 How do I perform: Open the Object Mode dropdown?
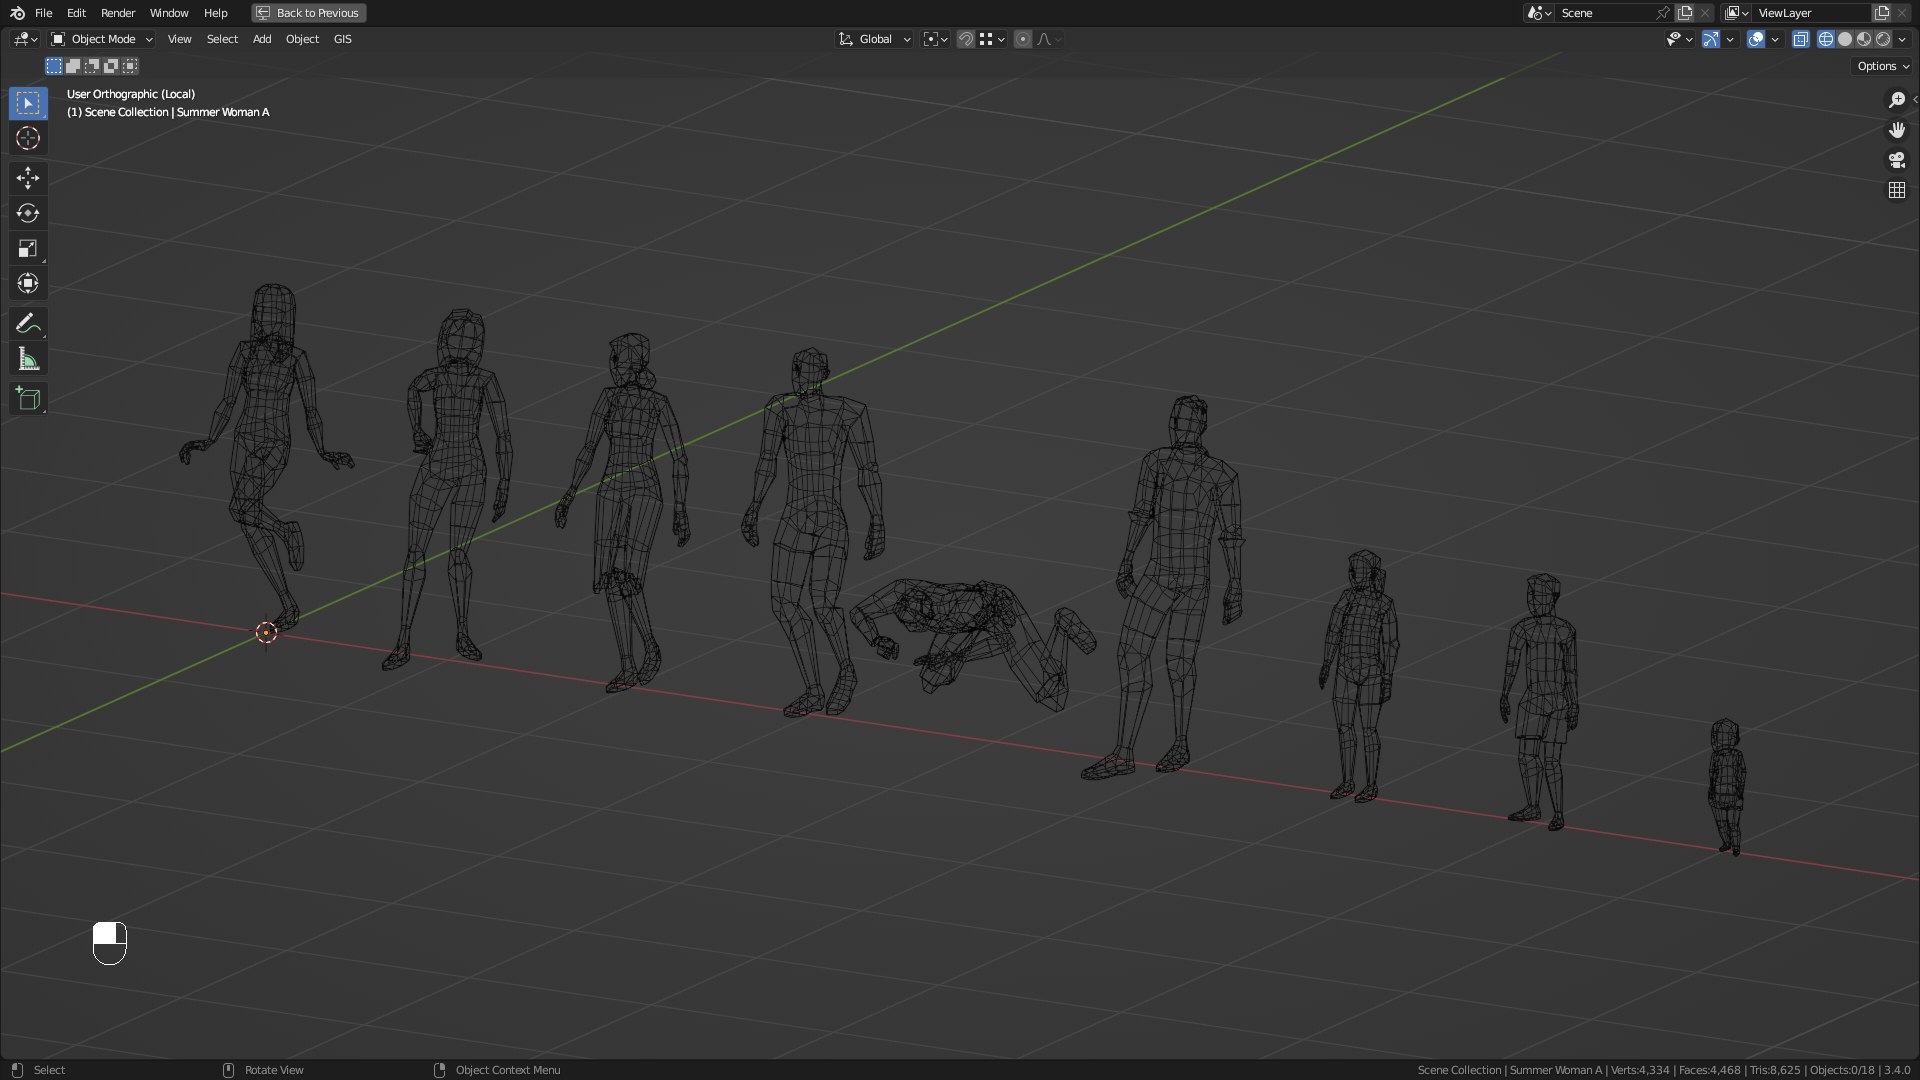click(x=102, y=39)
